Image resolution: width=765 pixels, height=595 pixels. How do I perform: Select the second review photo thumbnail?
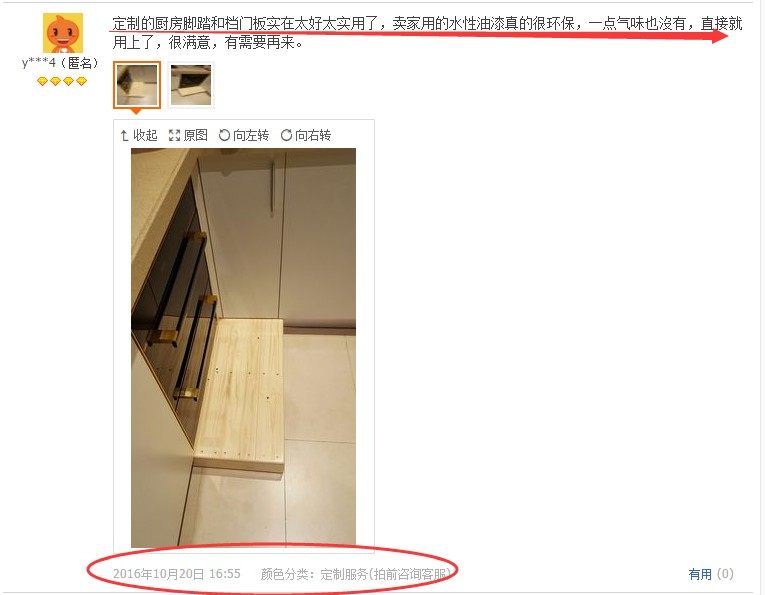(191, 85)
